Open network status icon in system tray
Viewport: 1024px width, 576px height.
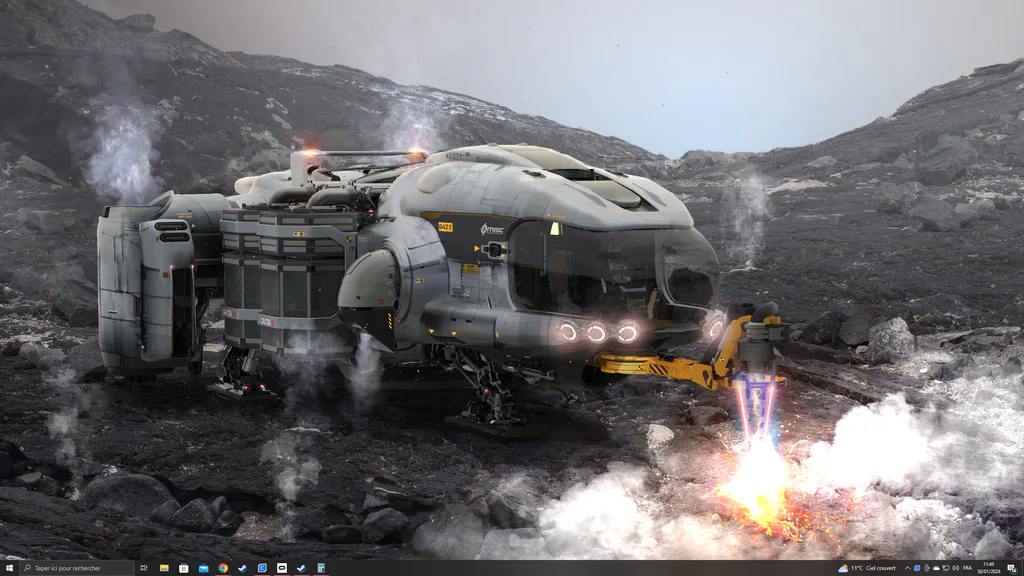(x=946, y=568)
